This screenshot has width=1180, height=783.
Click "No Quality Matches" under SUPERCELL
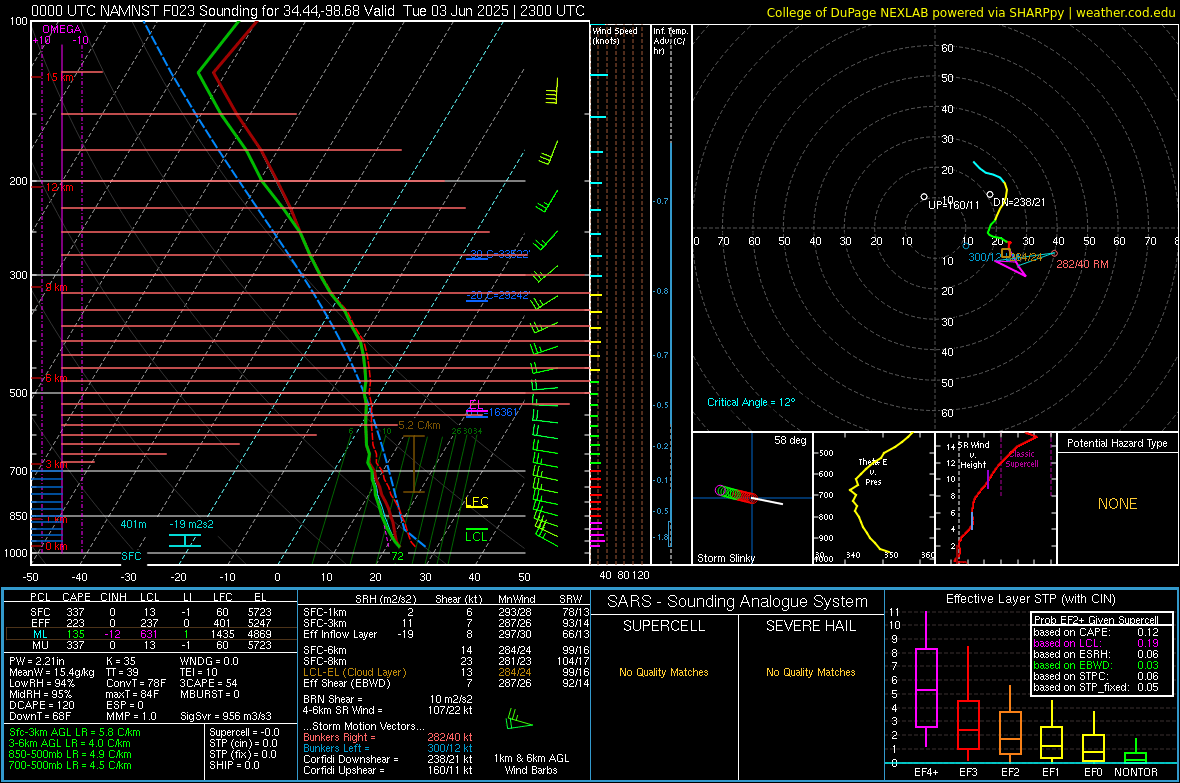tap(664, 672)
